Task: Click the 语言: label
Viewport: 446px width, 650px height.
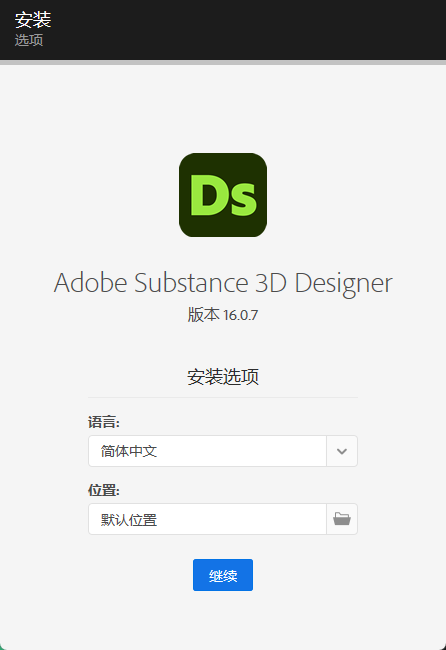Action: pos(104,422)
